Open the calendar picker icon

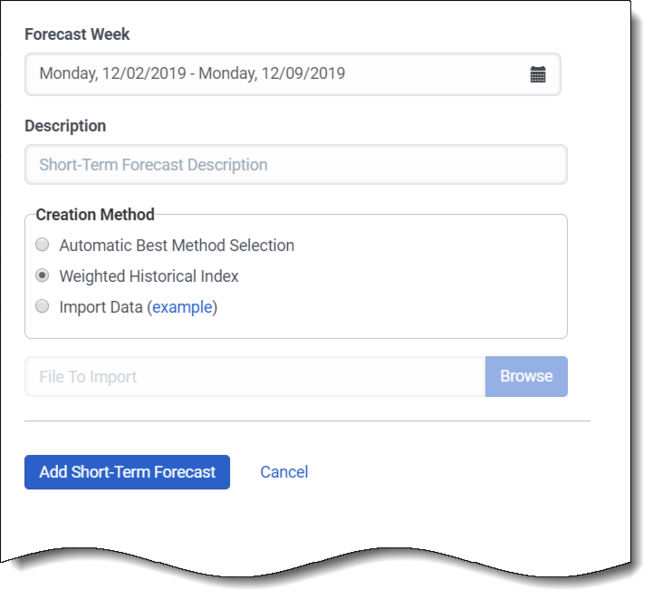[x=538, y=74]
